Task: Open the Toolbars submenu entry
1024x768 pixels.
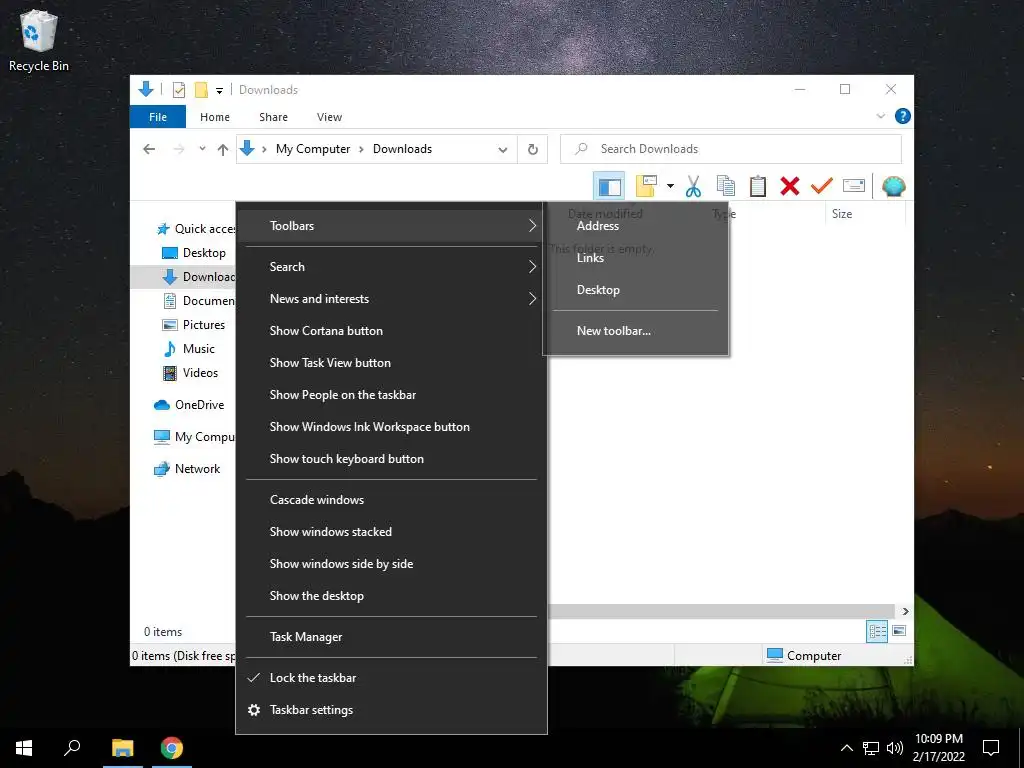Action: [391, 226]
